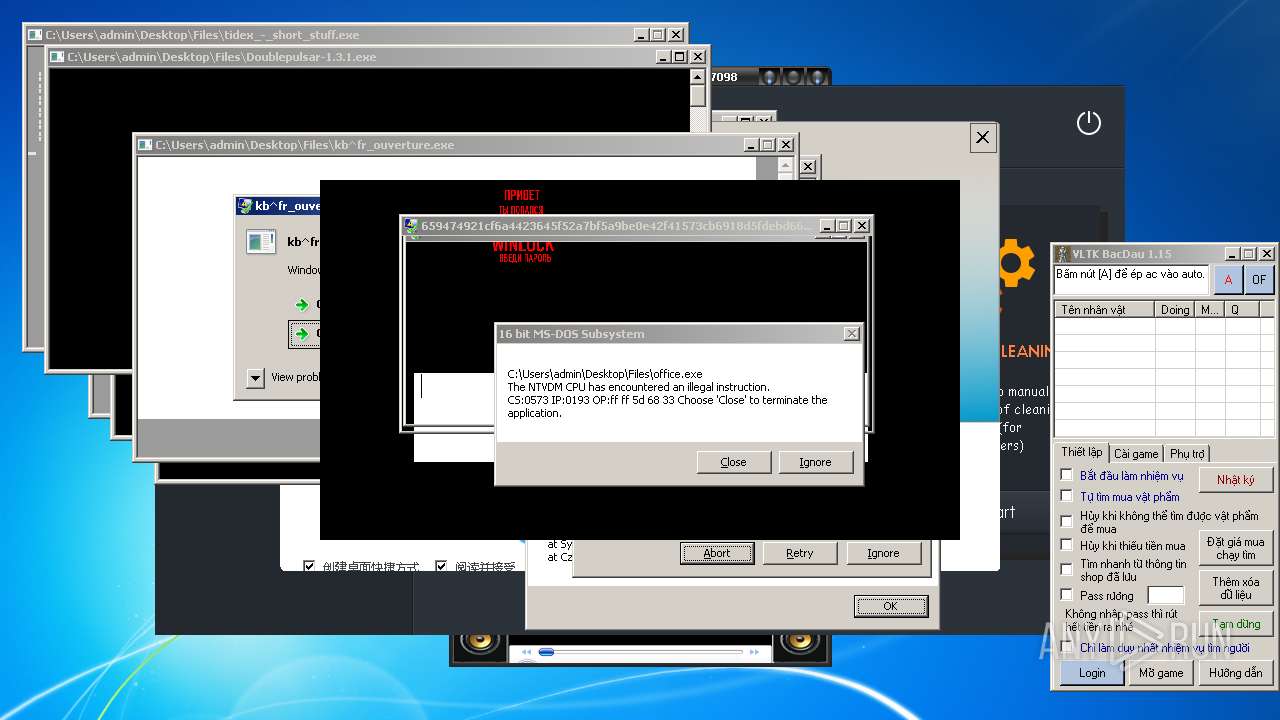Click the Mở game button

(1161, 673)
